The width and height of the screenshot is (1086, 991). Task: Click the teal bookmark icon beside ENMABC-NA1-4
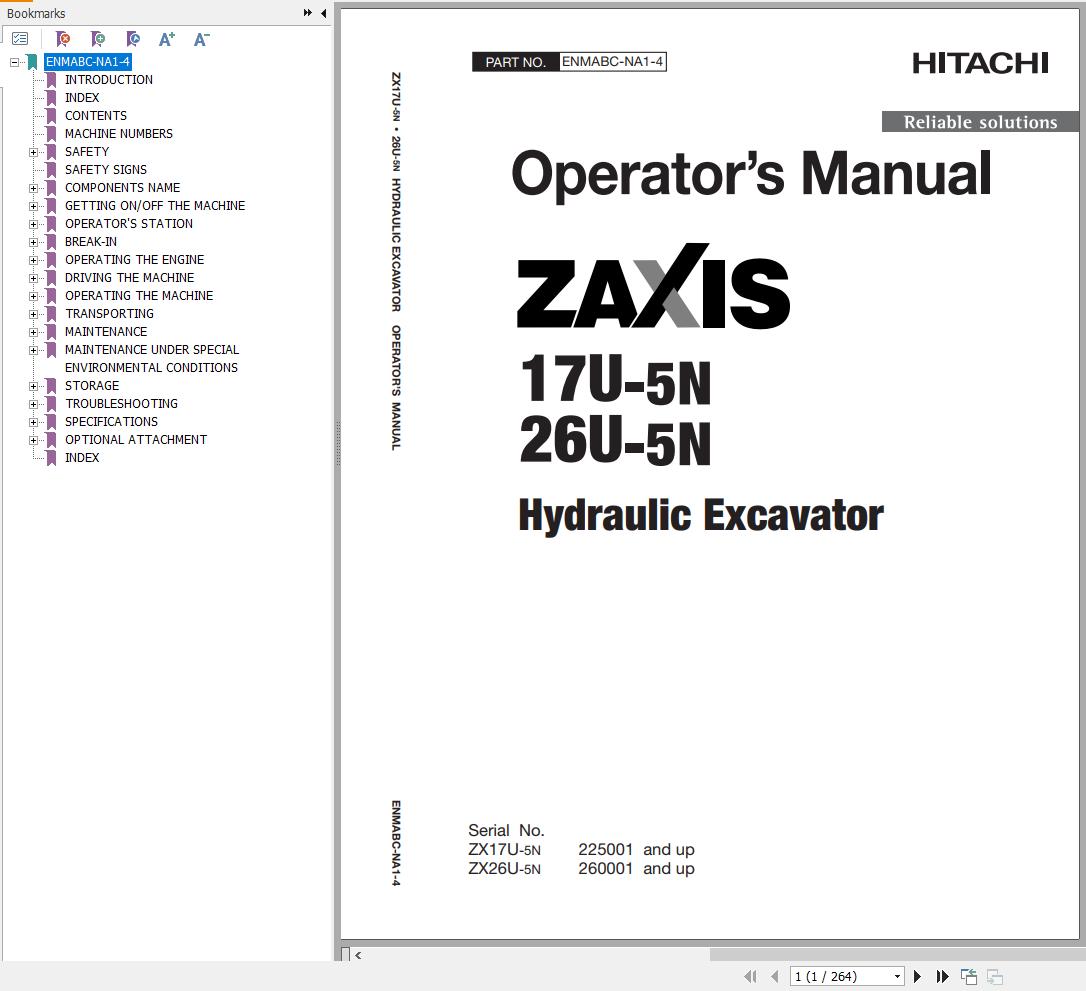click(x=32, y=62)
